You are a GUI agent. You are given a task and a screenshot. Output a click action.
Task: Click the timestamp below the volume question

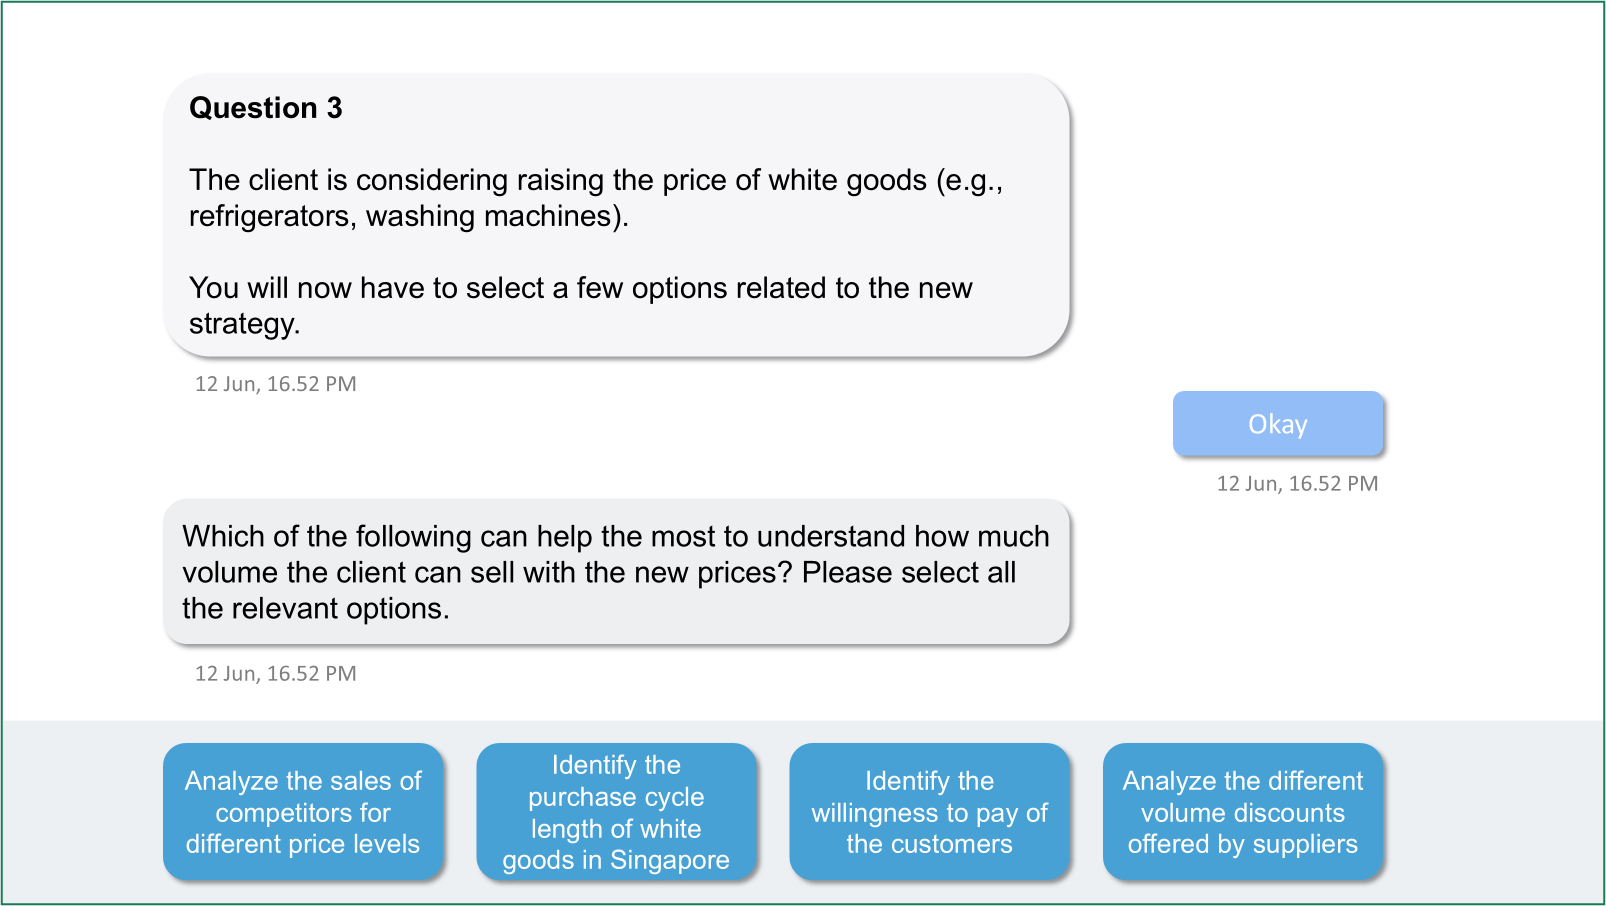(x=275, y=674)
